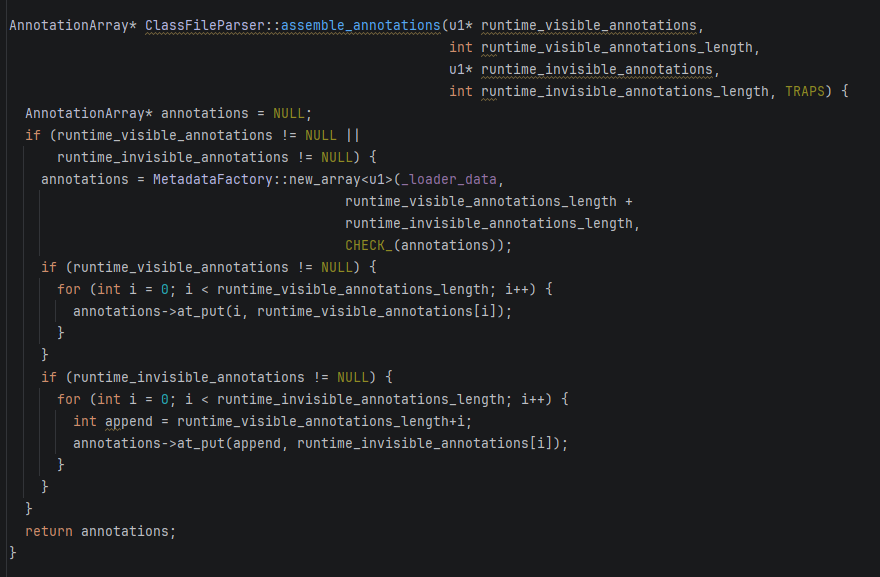Click the CHECK_ macro

369,245
